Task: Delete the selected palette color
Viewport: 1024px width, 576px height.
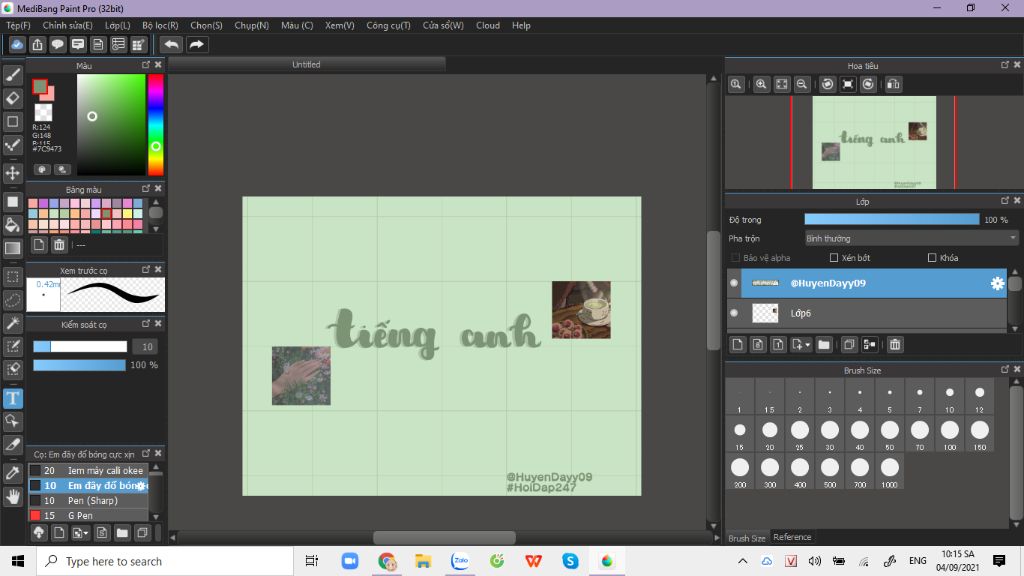Action: (x=59, y=245)
